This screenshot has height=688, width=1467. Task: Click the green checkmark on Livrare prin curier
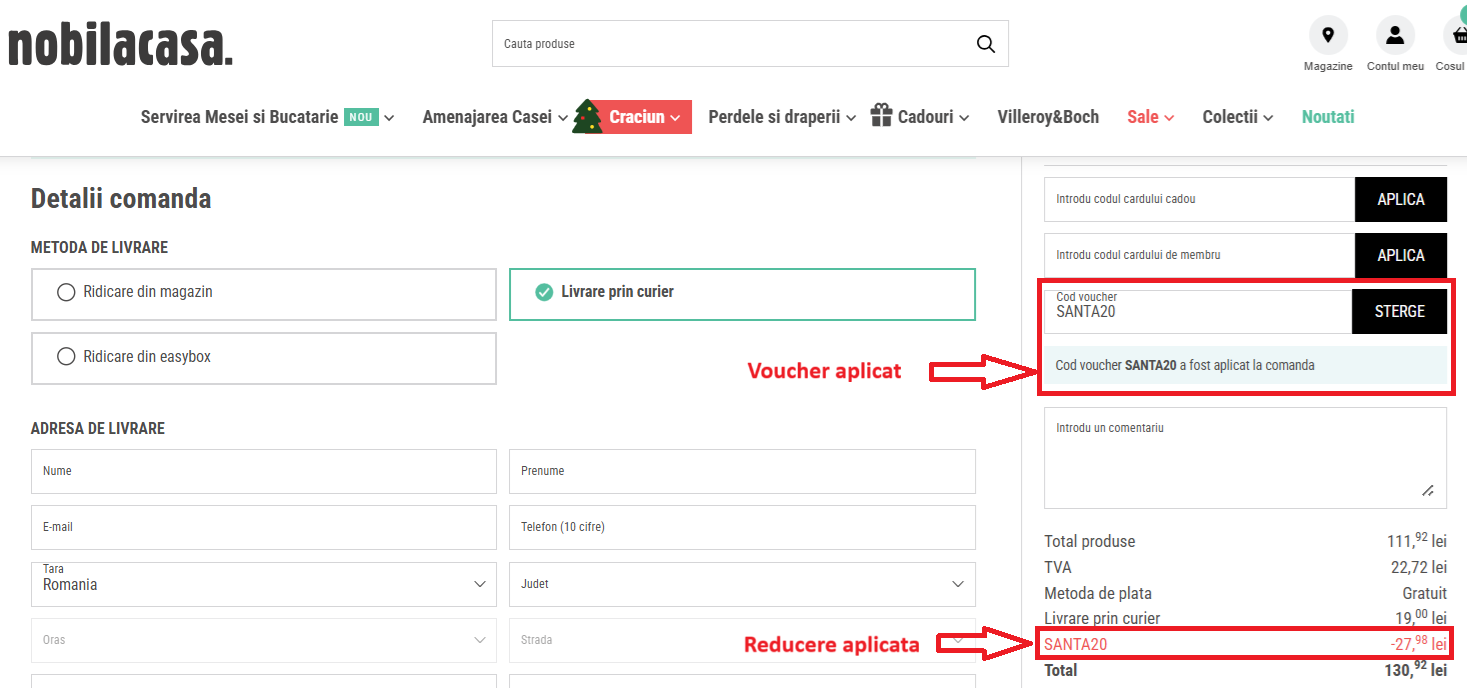point(544,292)
